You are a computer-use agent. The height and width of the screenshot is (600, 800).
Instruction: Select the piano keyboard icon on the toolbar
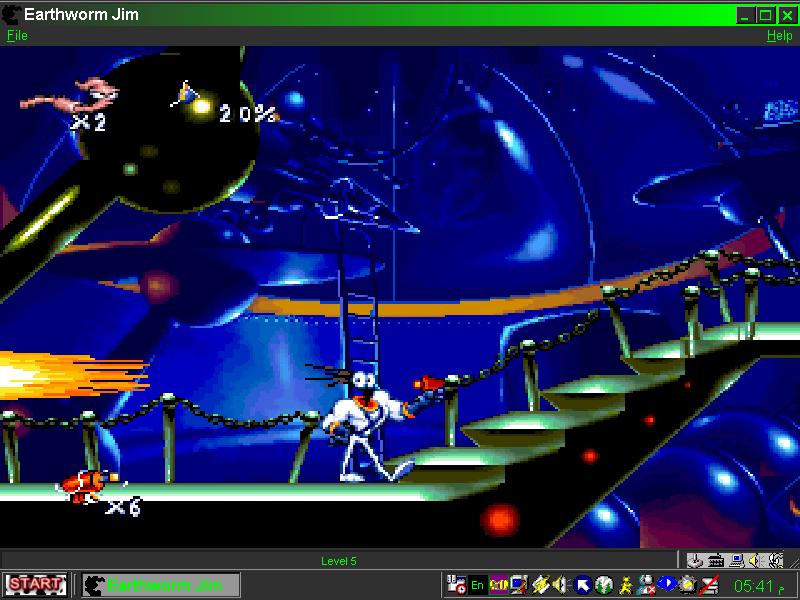(715, 560)
